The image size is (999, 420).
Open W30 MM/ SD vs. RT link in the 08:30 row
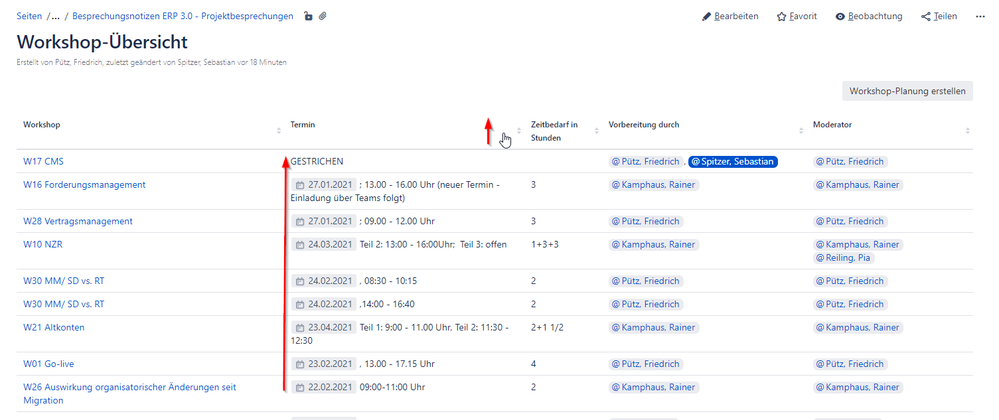click(x=64, y=281)
